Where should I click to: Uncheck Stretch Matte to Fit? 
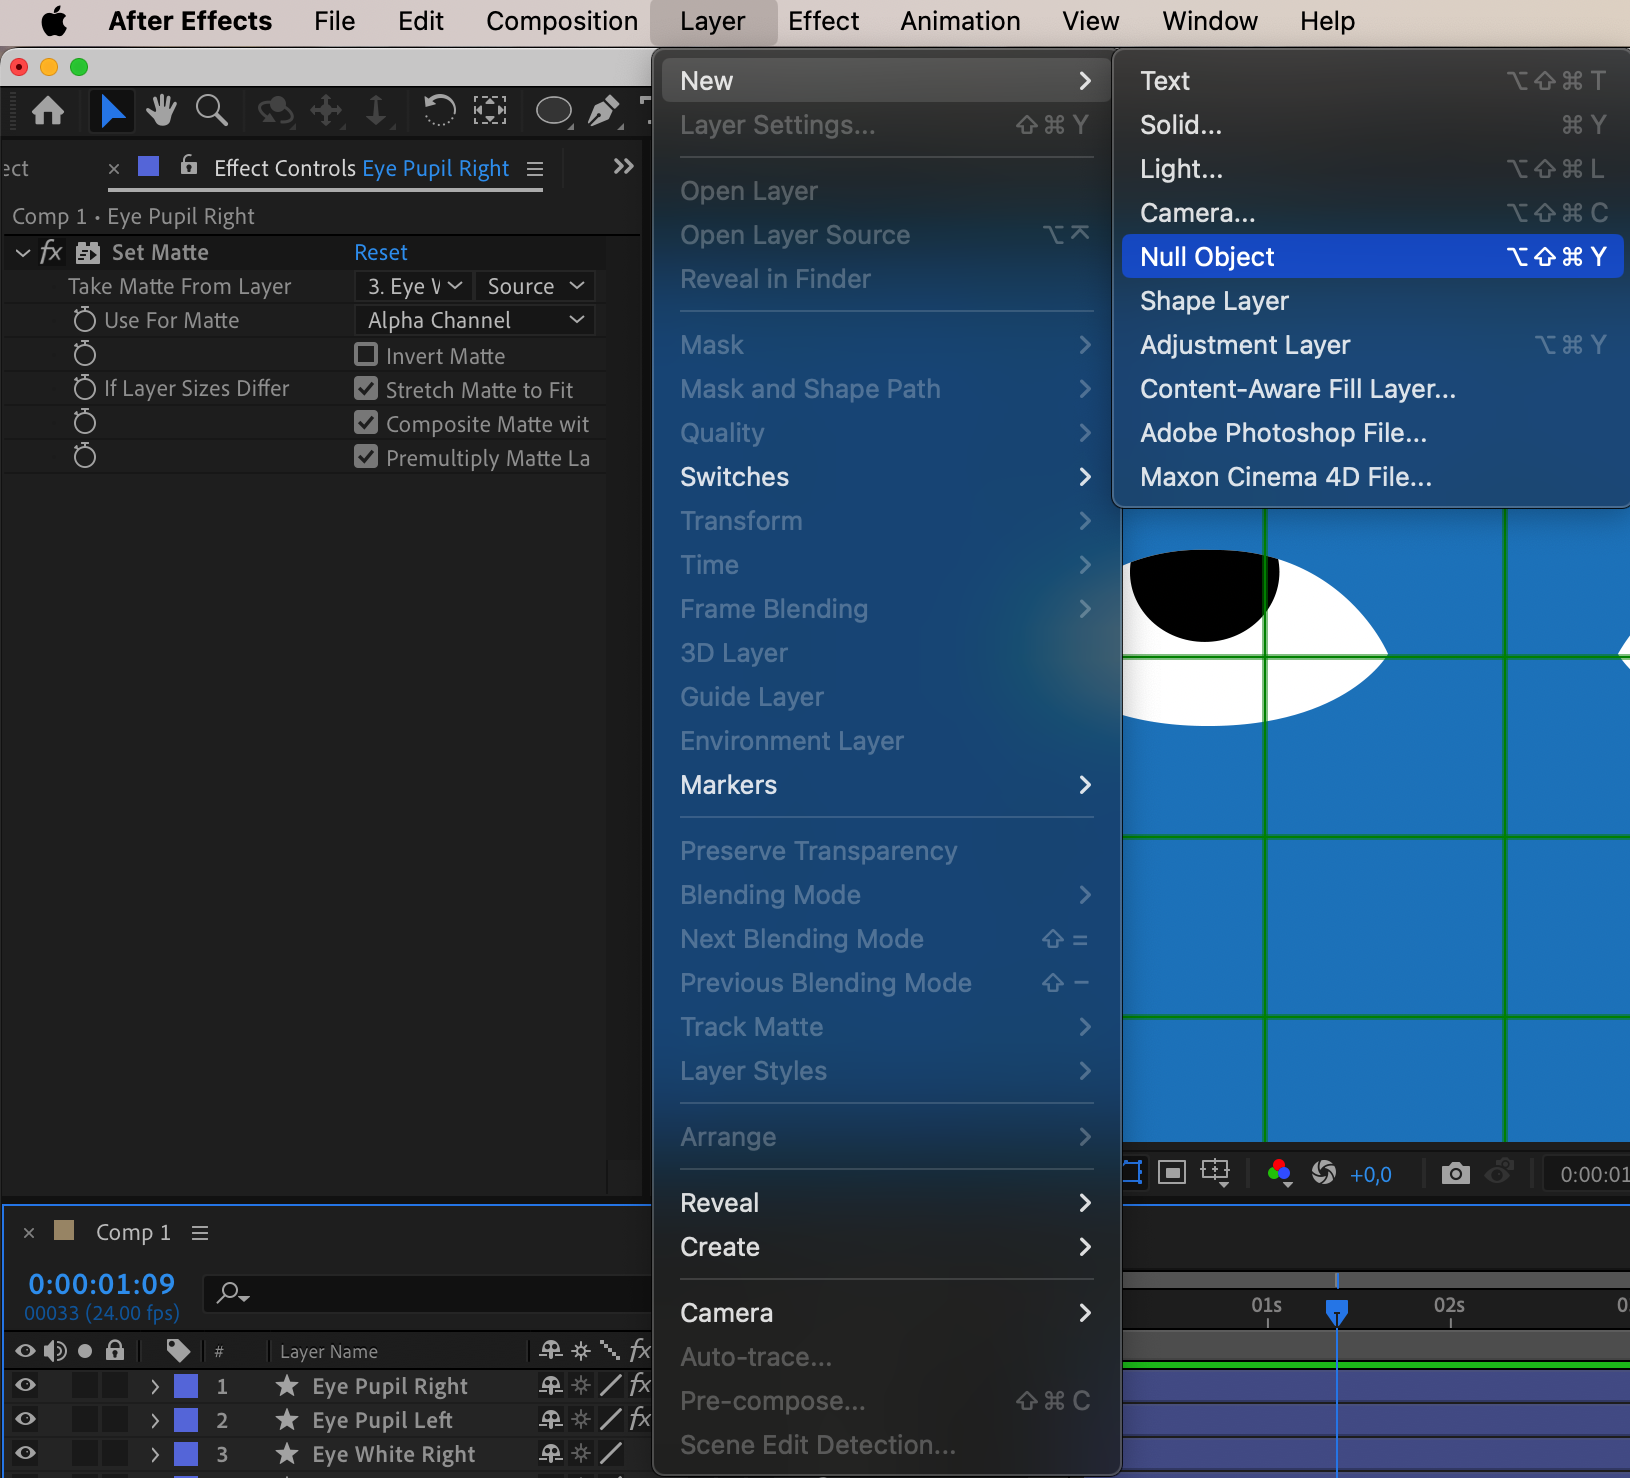(366, 389)
